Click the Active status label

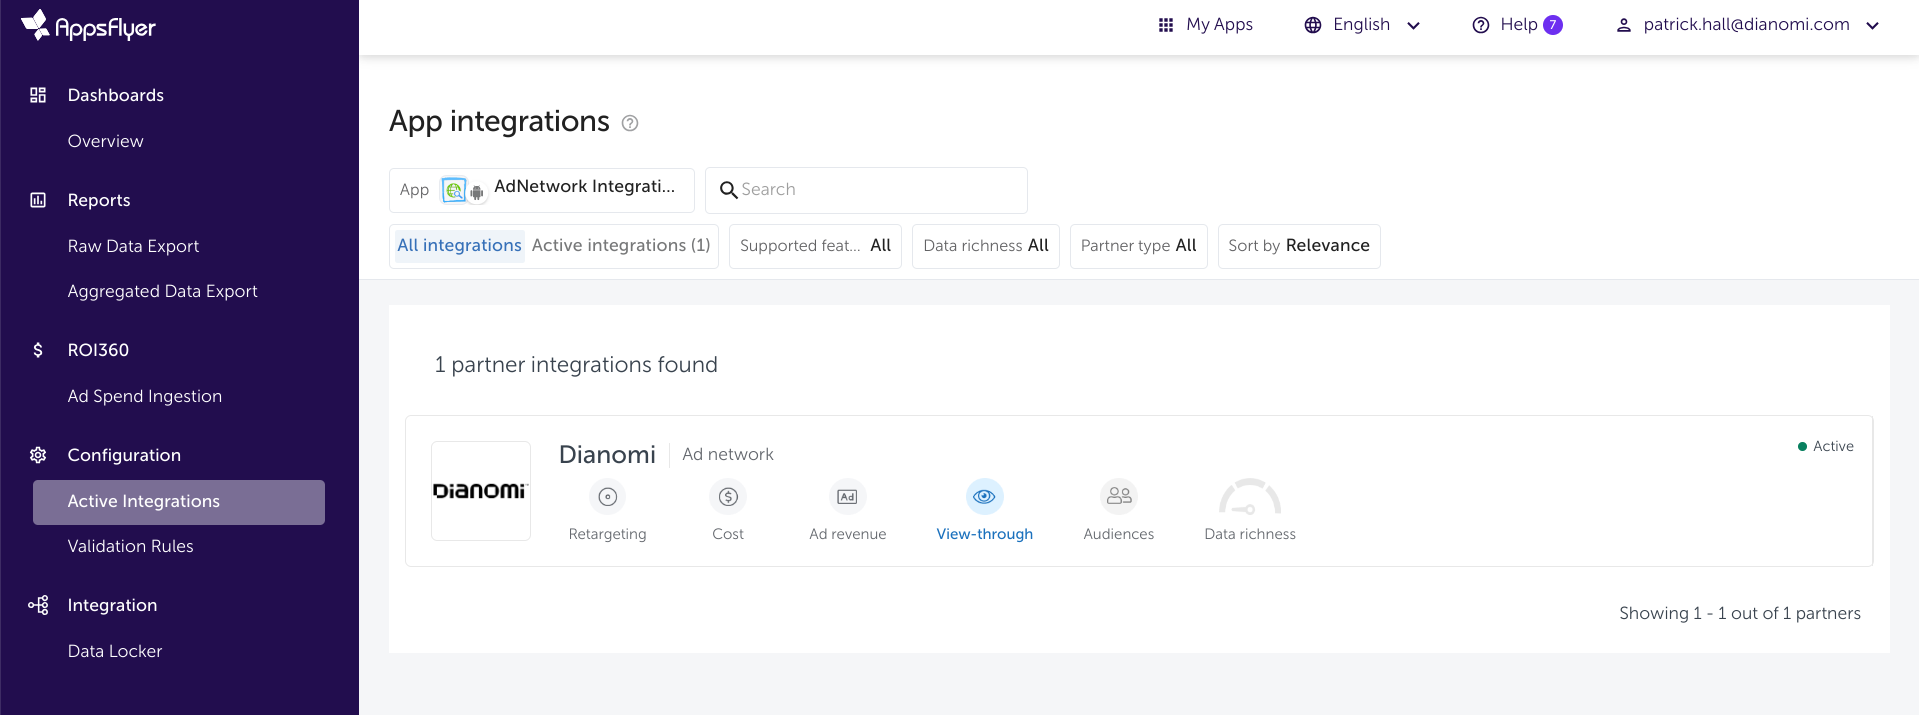1833,446
